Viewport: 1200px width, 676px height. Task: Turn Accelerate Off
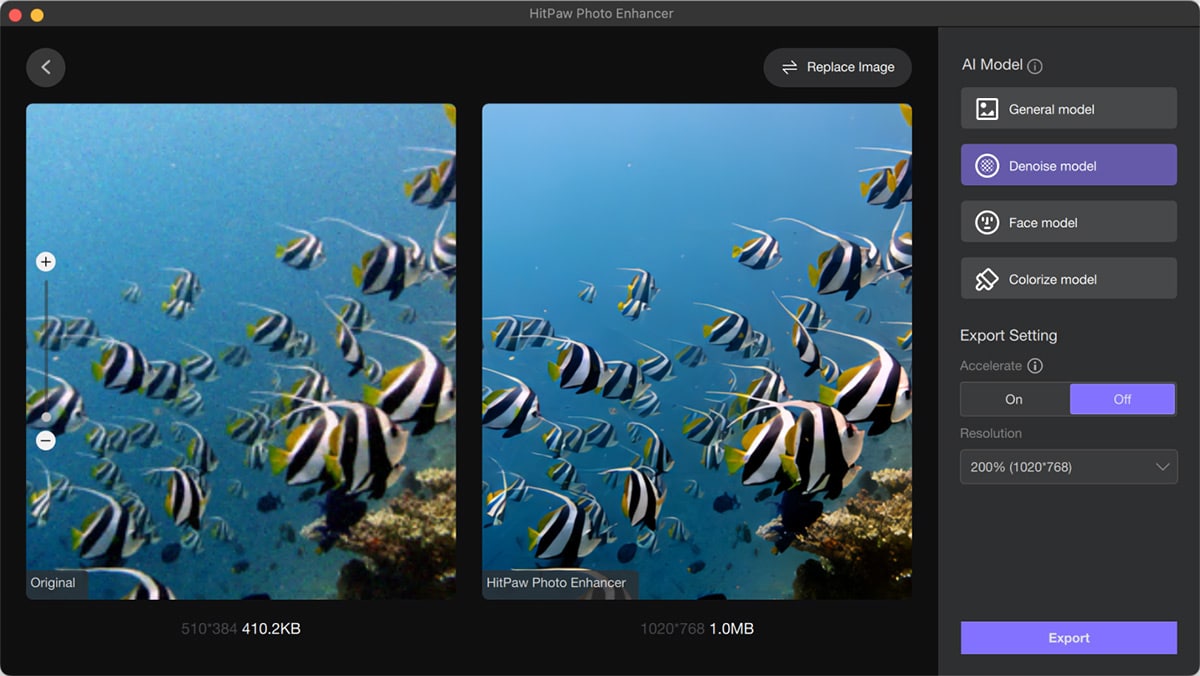[1122, 399]
